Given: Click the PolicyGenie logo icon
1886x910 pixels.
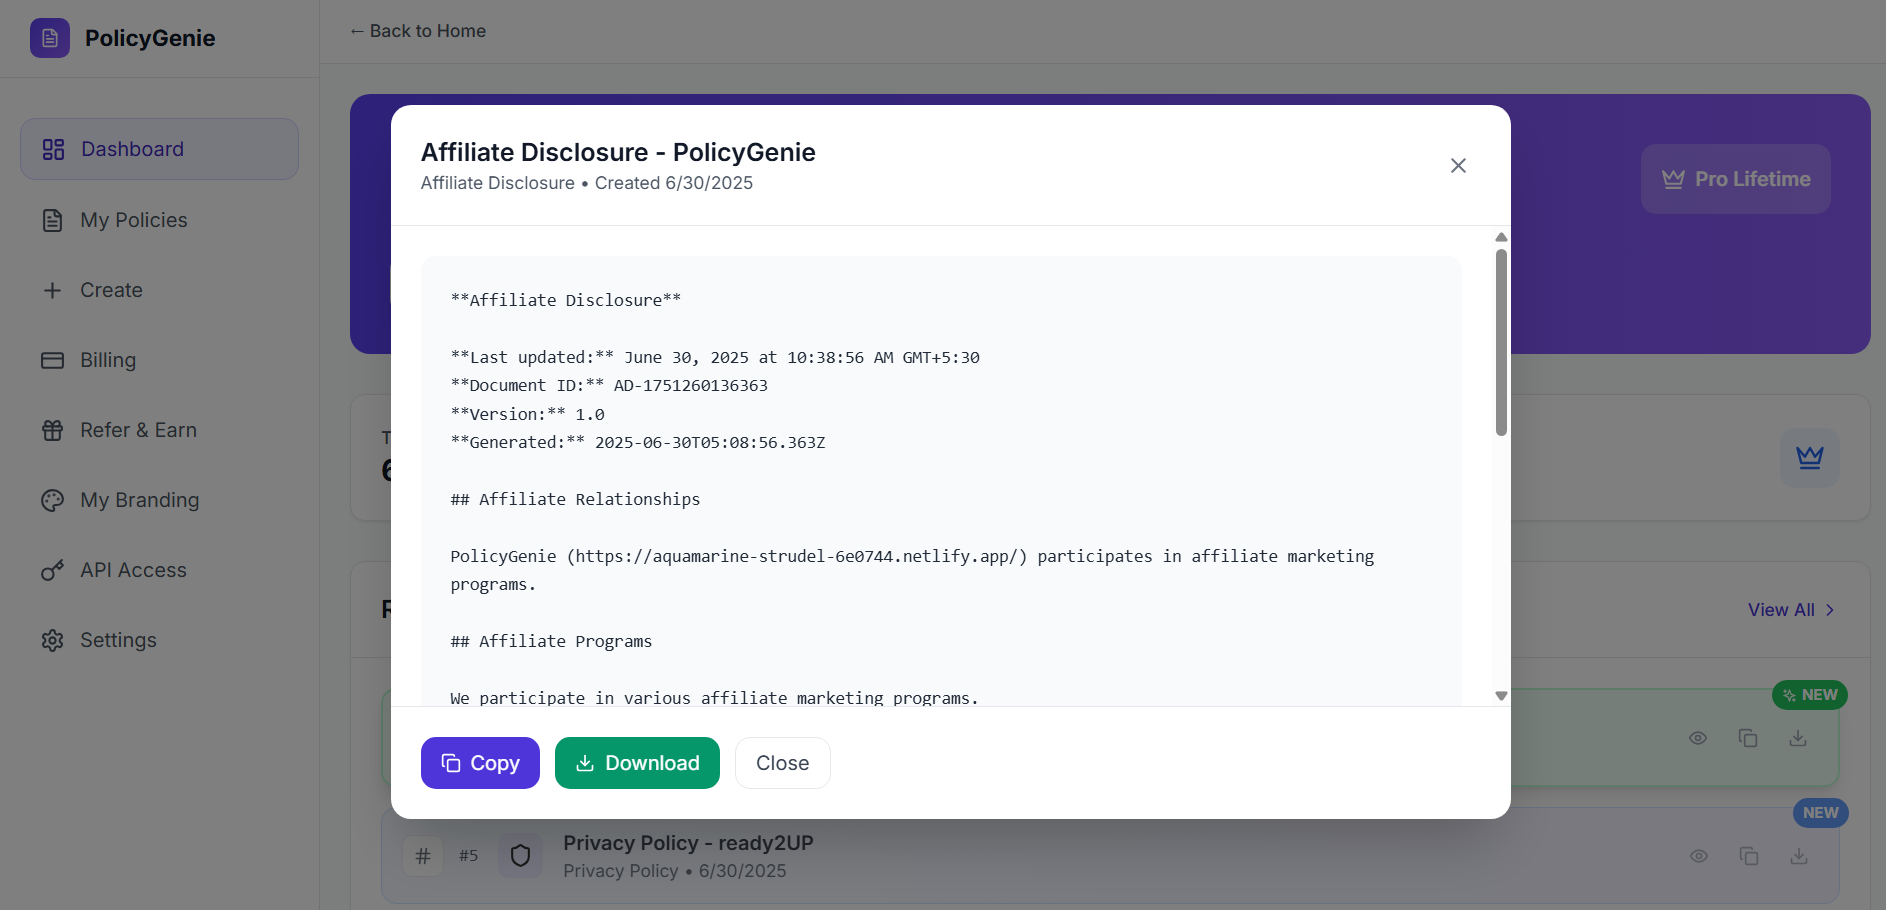Looking at the screenshot, I should click(x=50, y=38).
